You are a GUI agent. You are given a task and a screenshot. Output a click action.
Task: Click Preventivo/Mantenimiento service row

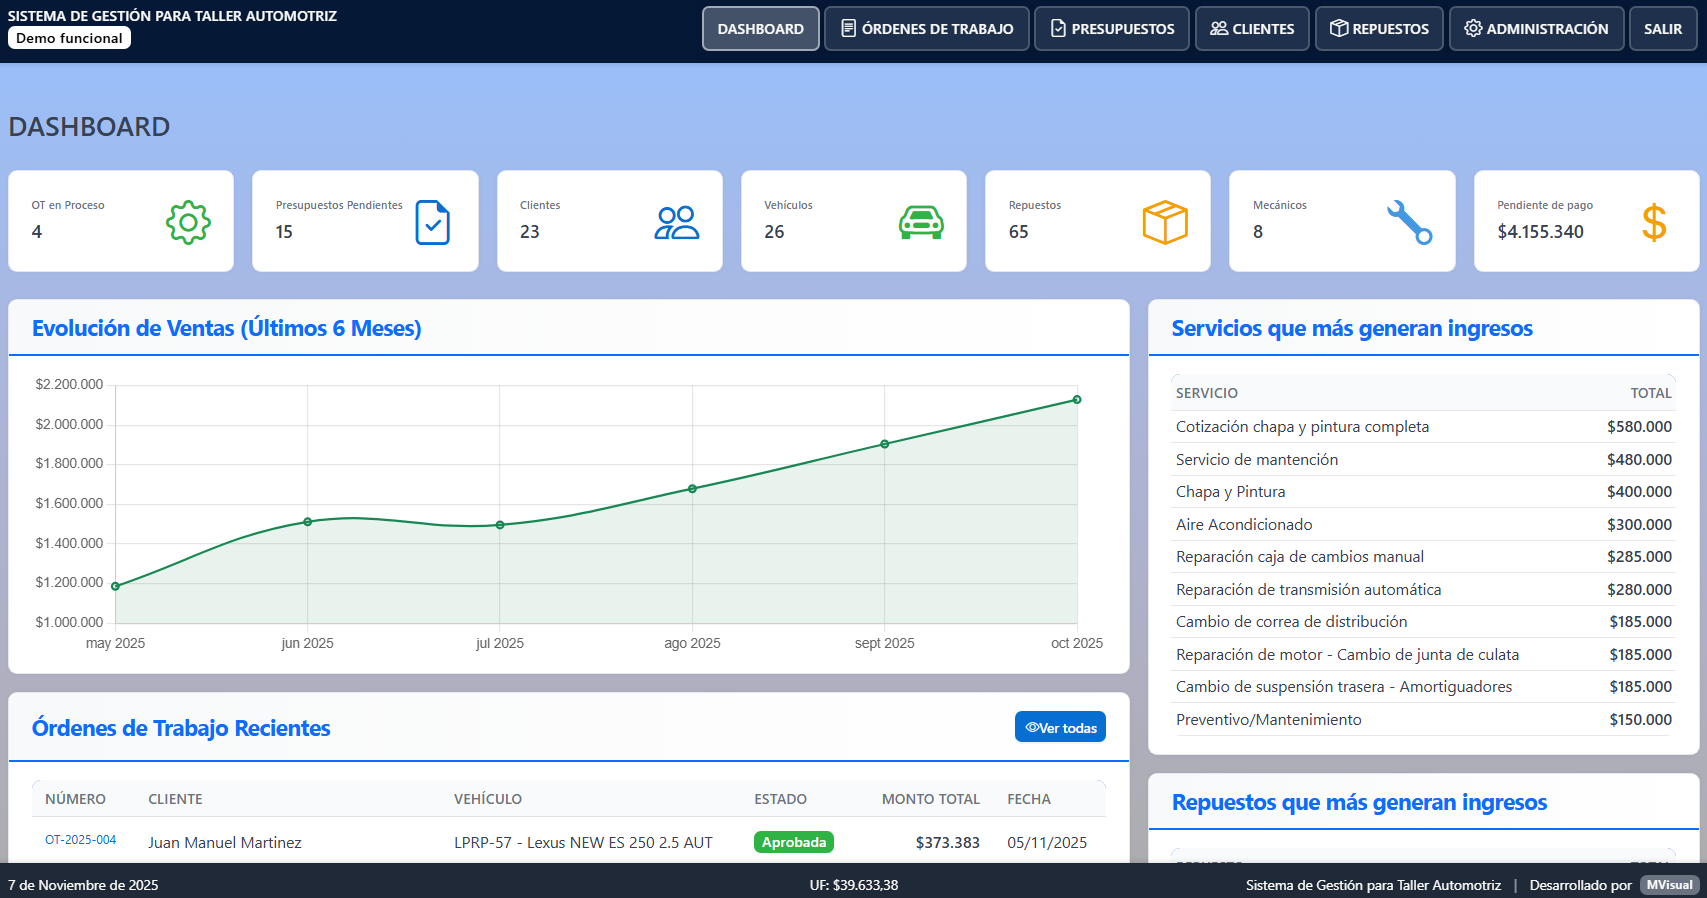pyautogui.click(x=1423, y=719)
